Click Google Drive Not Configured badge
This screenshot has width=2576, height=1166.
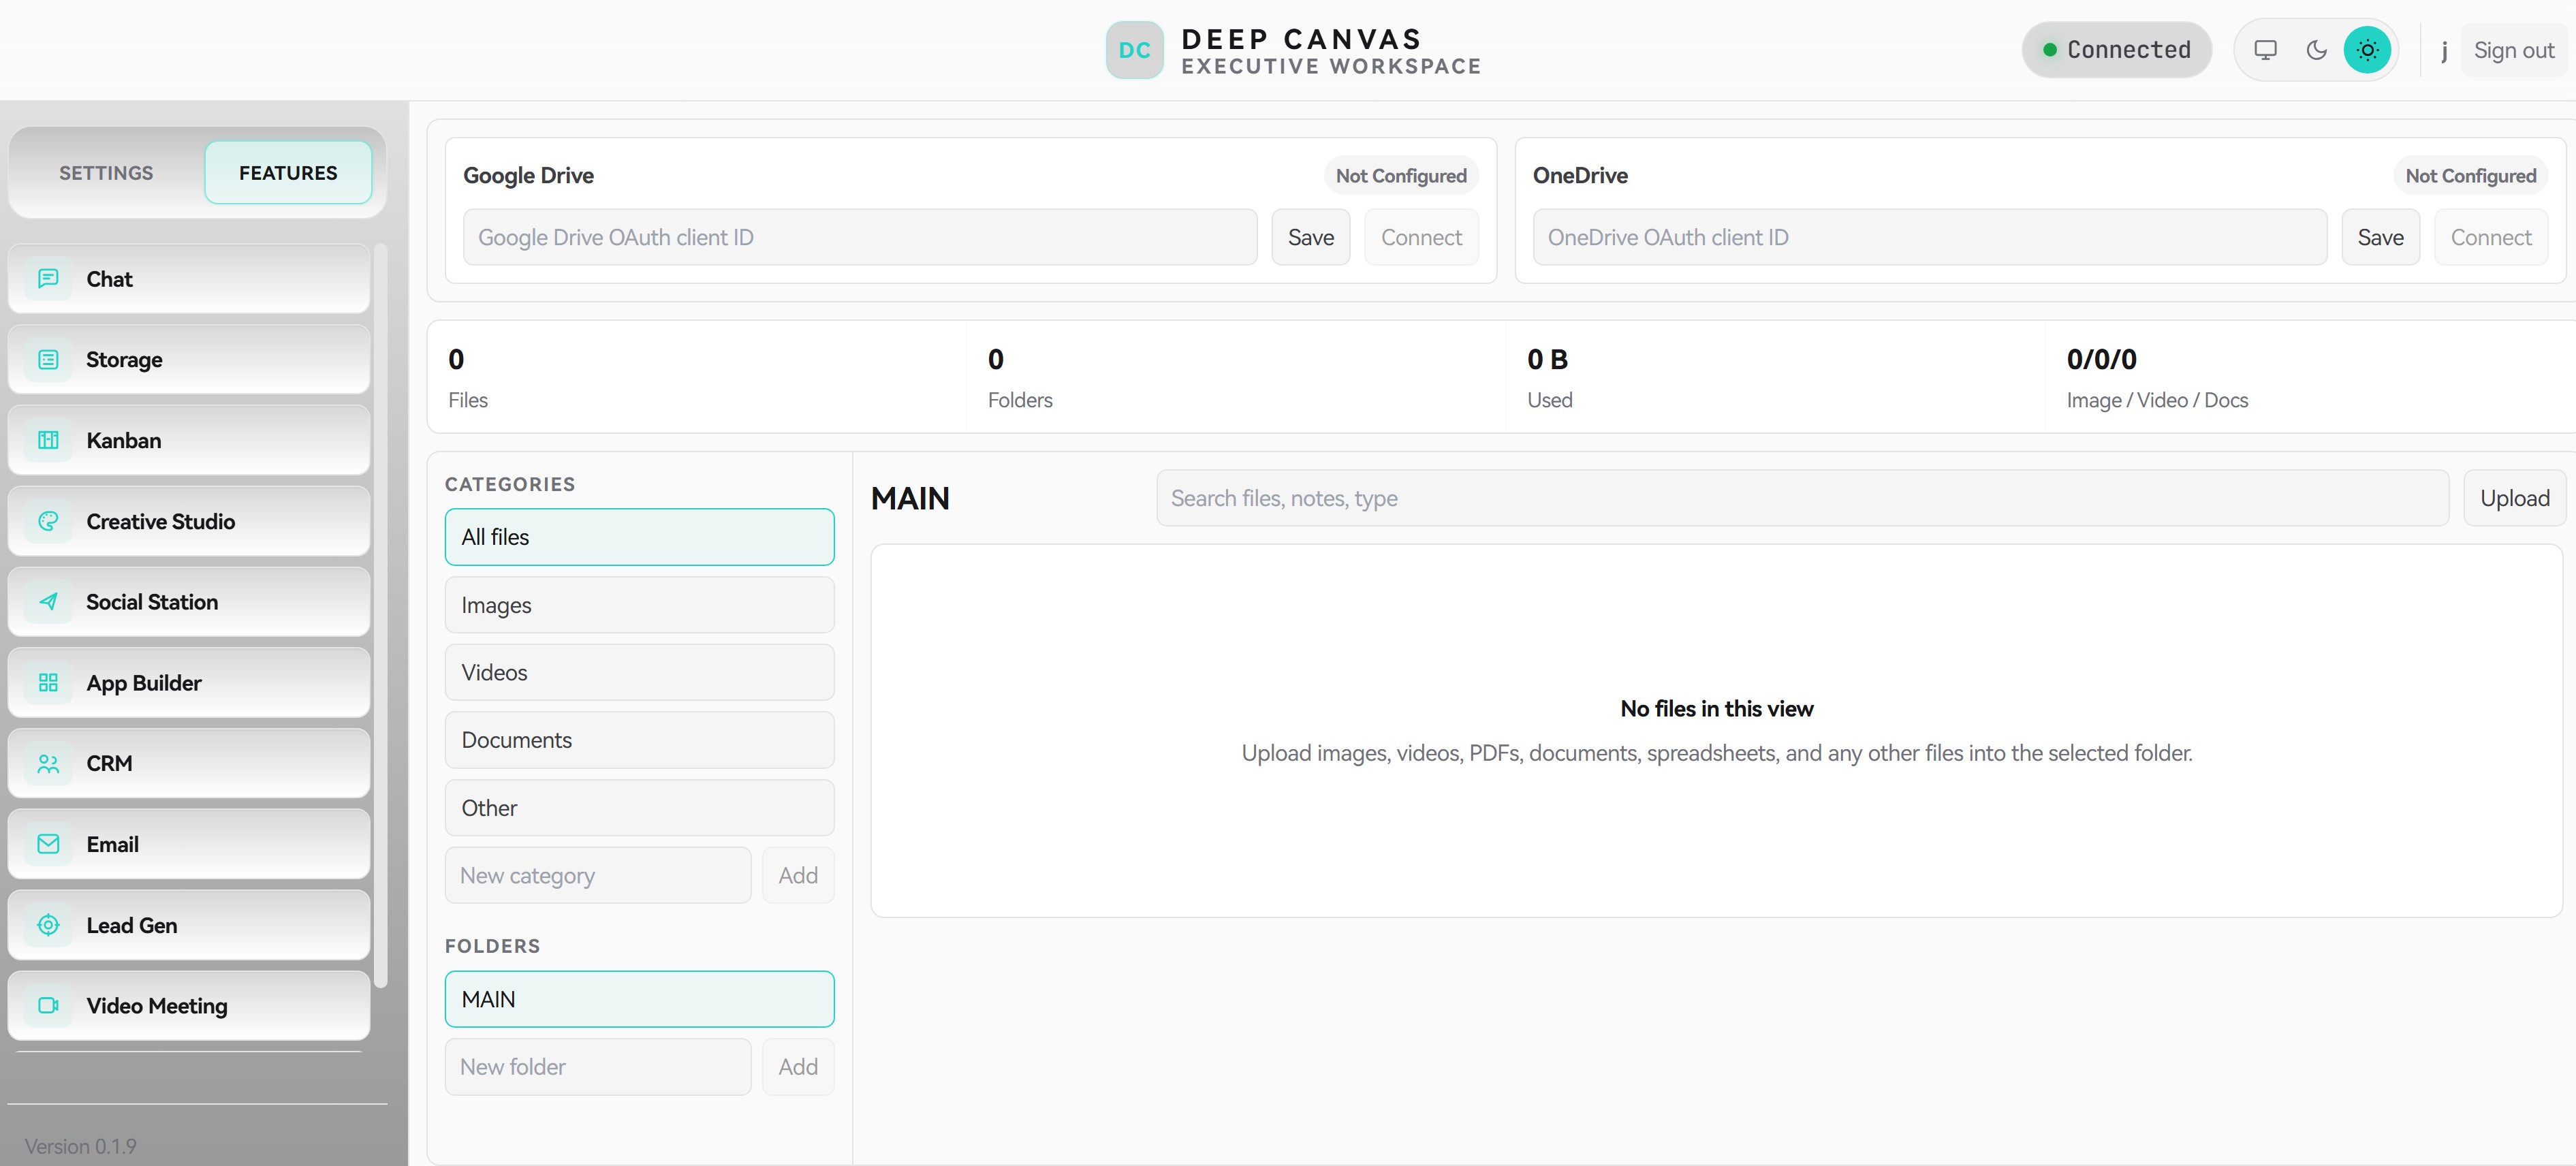1401,176
